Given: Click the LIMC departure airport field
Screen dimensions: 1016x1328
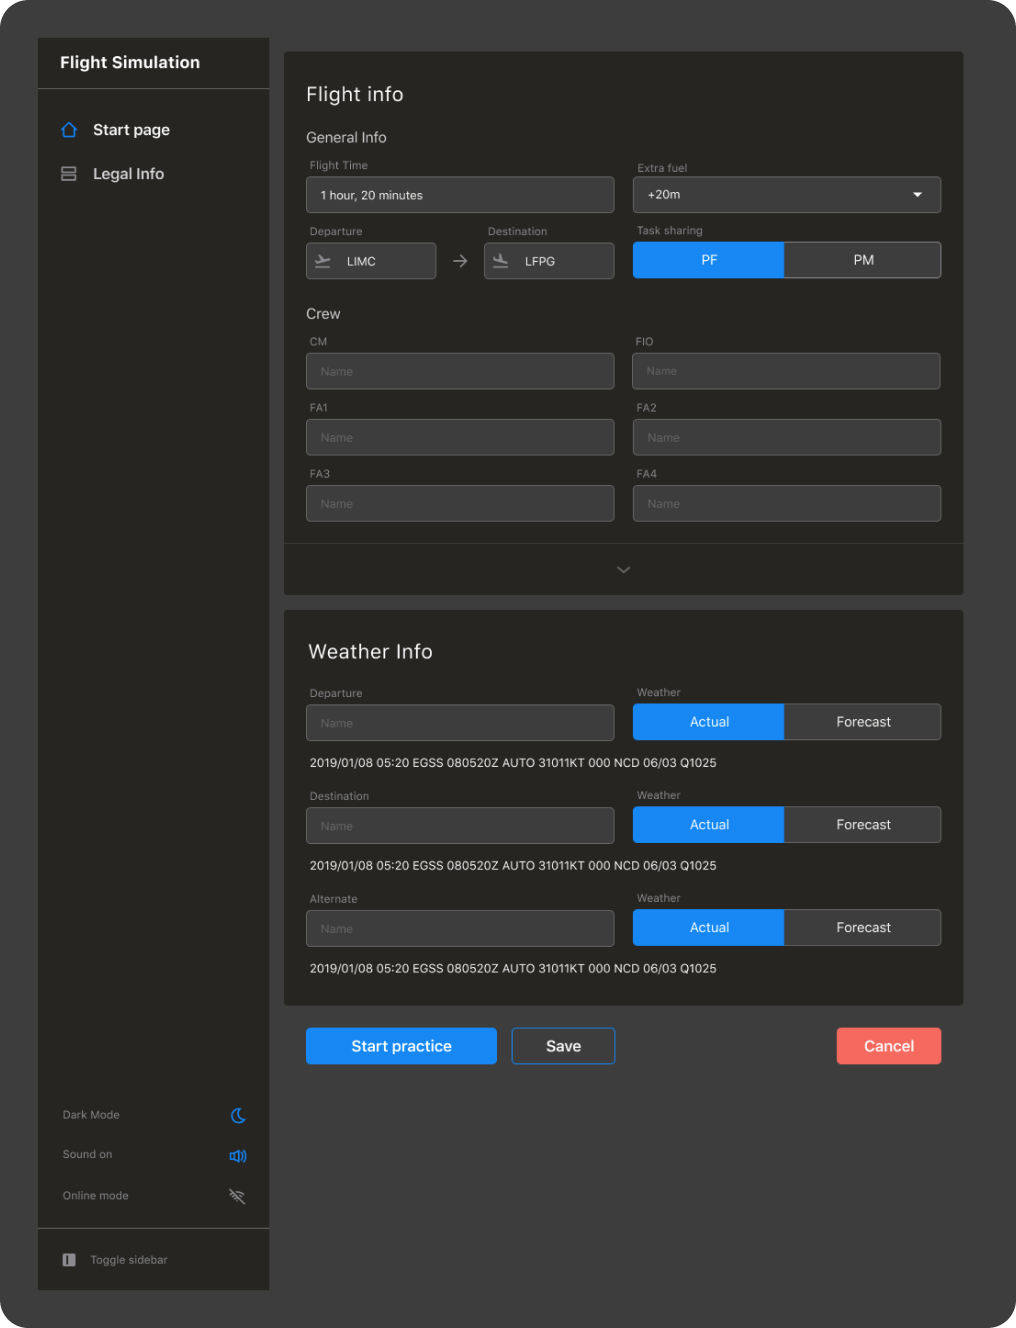Looking at the screenshot, I should 371,261.
